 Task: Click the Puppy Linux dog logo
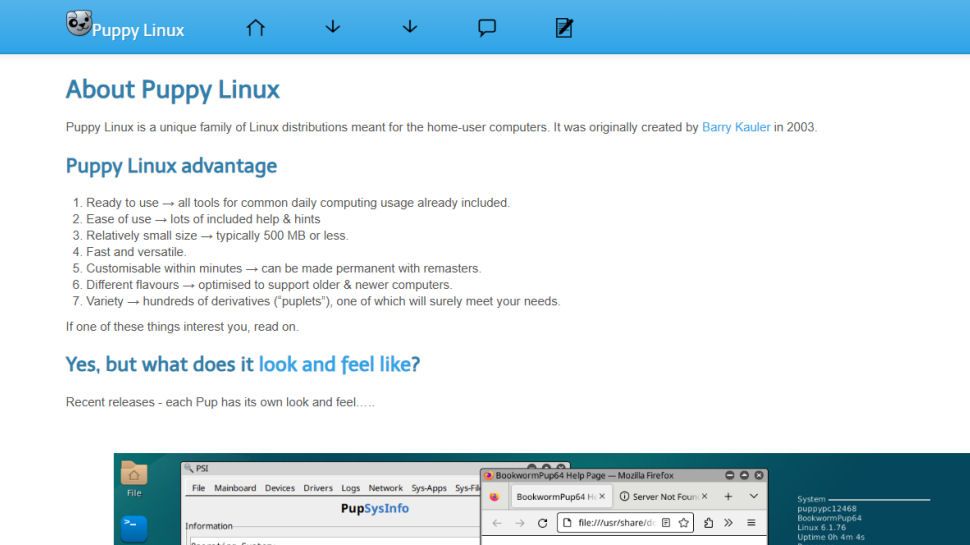[78, 23]
